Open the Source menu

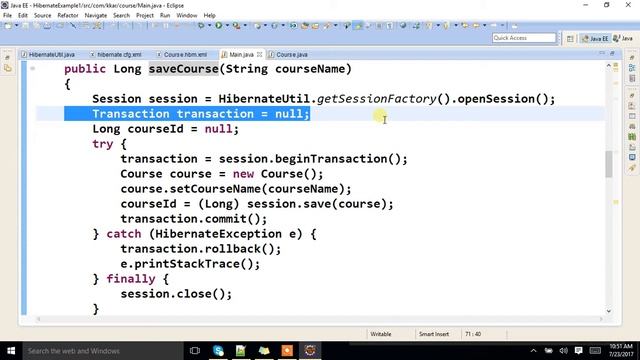click(42, 16)
